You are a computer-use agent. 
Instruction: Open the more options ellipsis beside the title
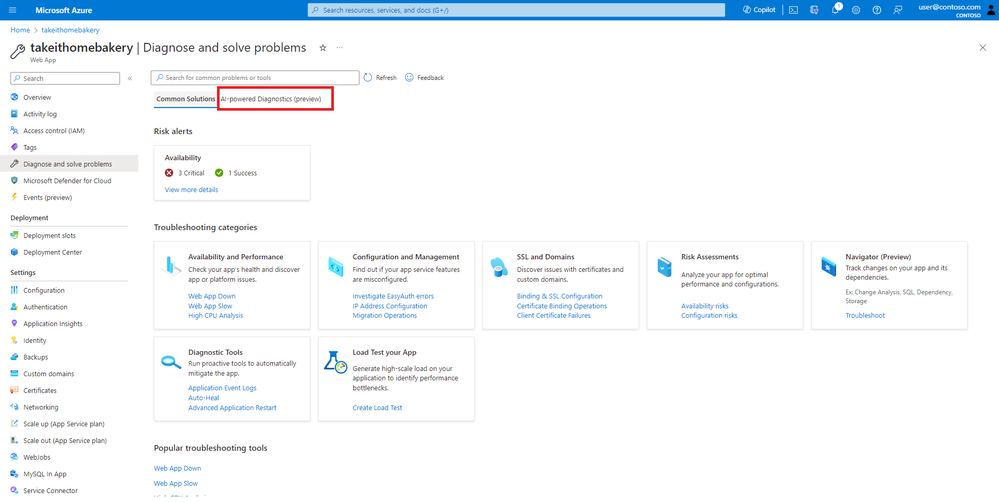pyautogui.click(x=340, y=48)
